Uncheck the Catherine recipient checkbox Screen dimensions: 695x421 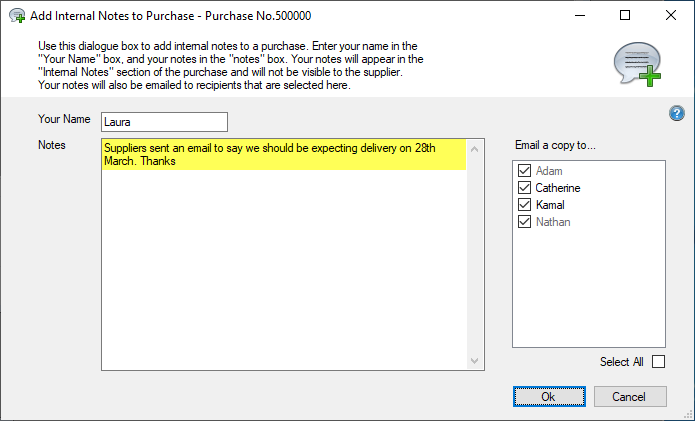click(x=524, y=188)
